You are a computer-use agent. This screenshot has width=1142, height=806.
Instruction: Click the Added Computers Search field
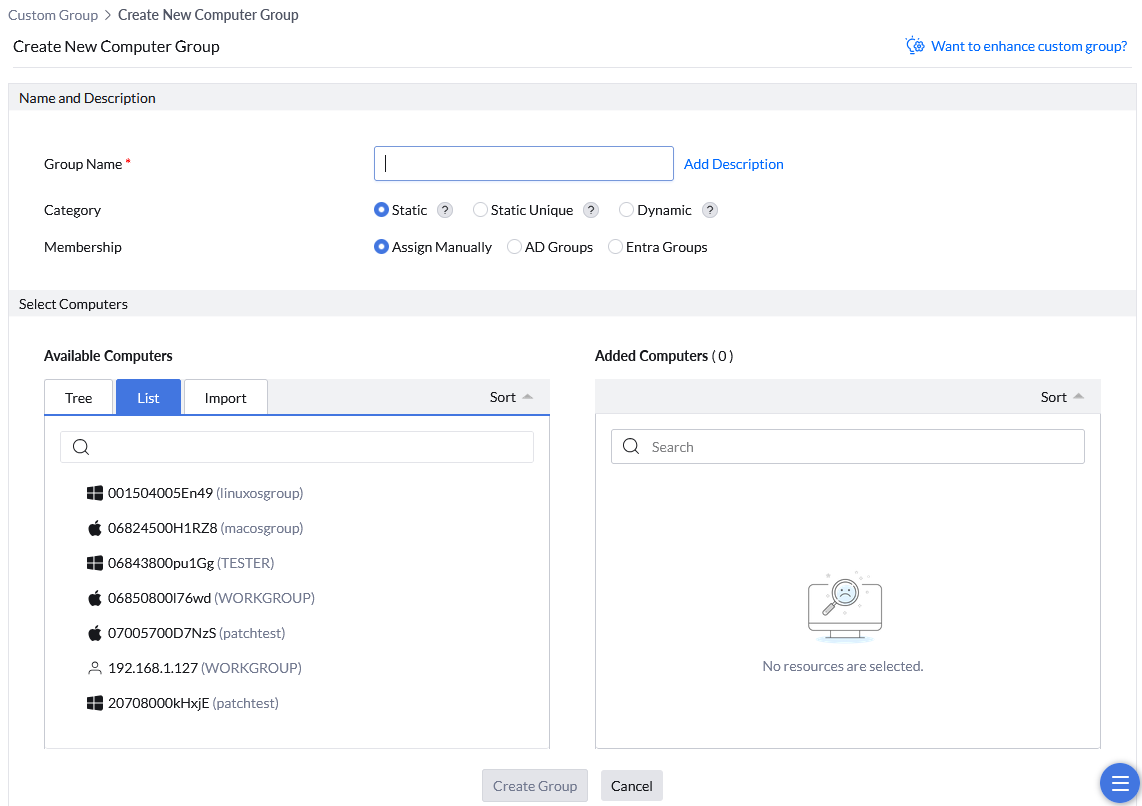pos(848,446)
